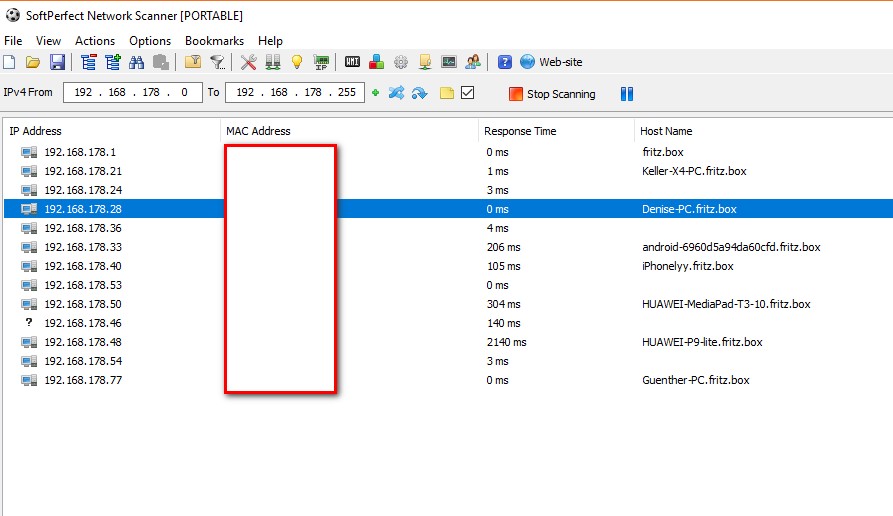Open Find with the binoculars icon
The width and height of the screenshot is (893, 516).
(x=137, y=62)
